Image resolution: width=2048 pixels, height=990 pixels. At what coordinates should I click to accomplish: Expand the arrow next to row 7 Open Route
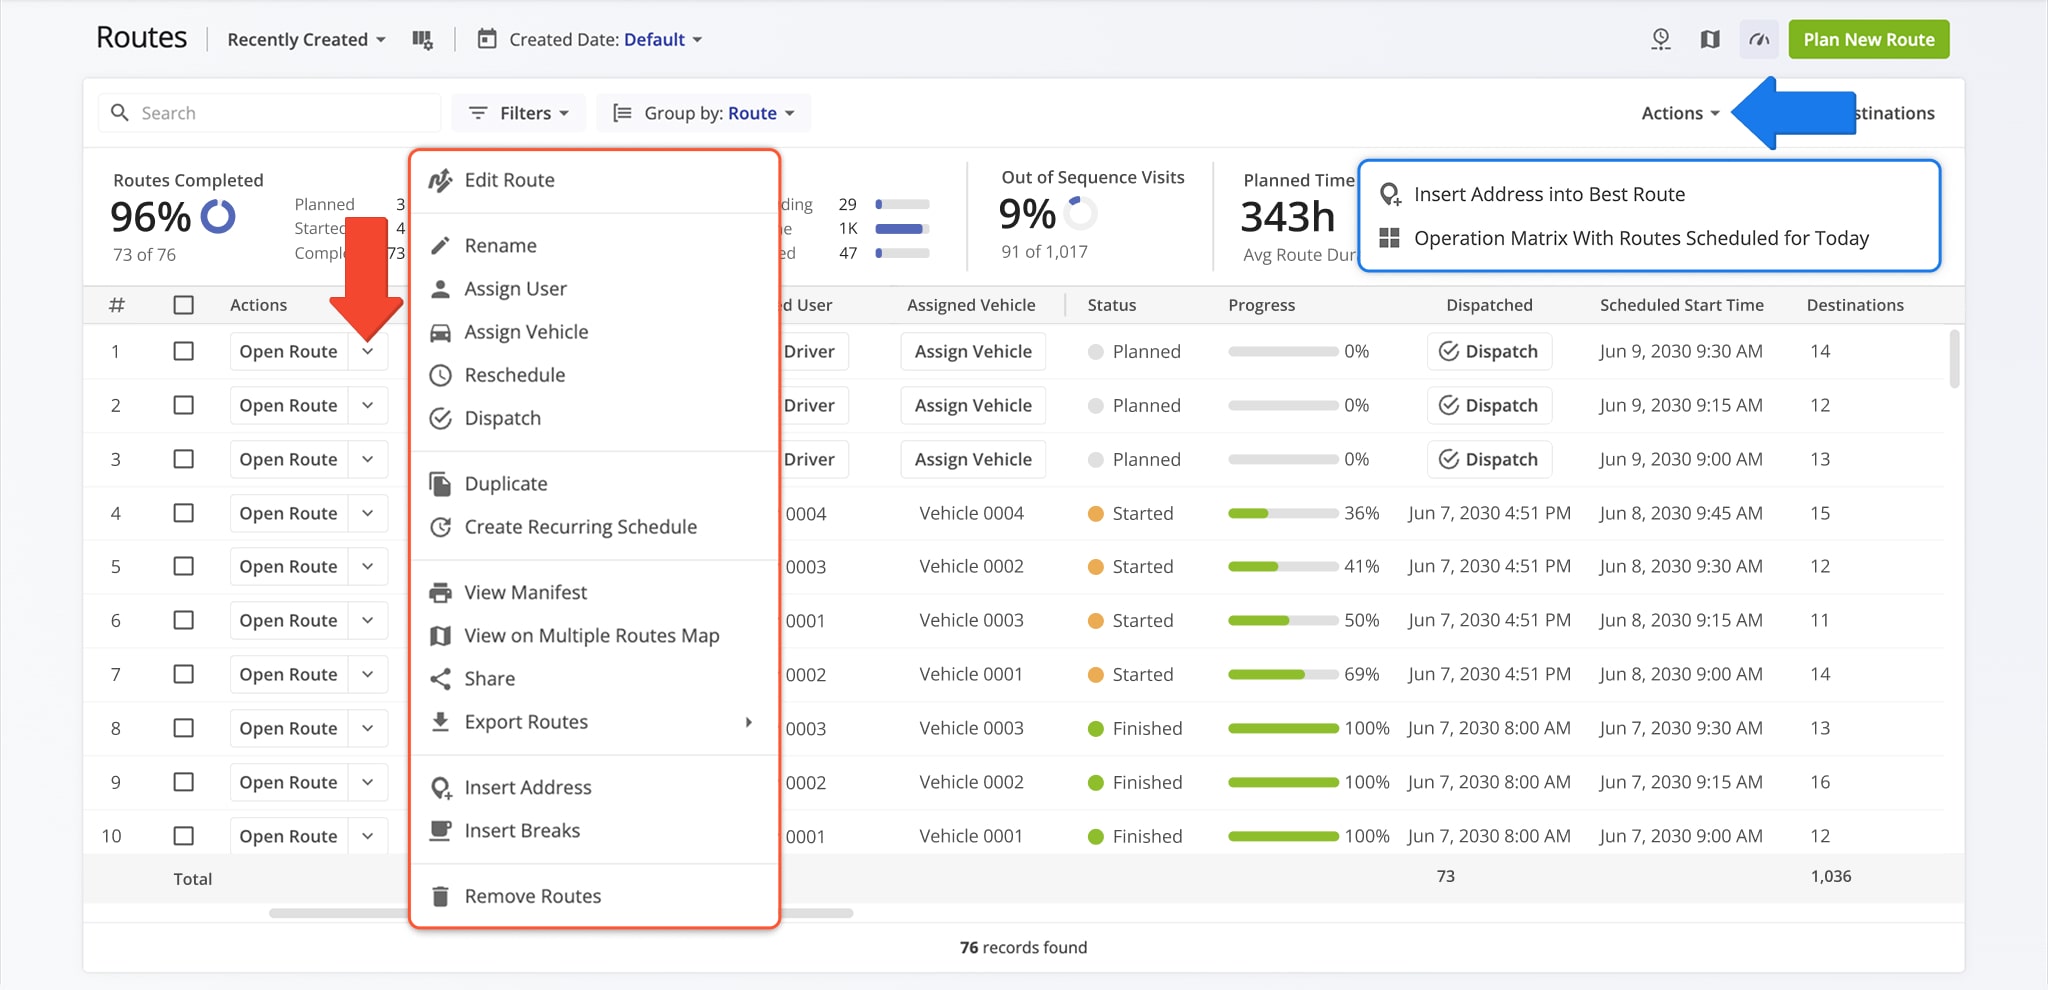(368, 674)
